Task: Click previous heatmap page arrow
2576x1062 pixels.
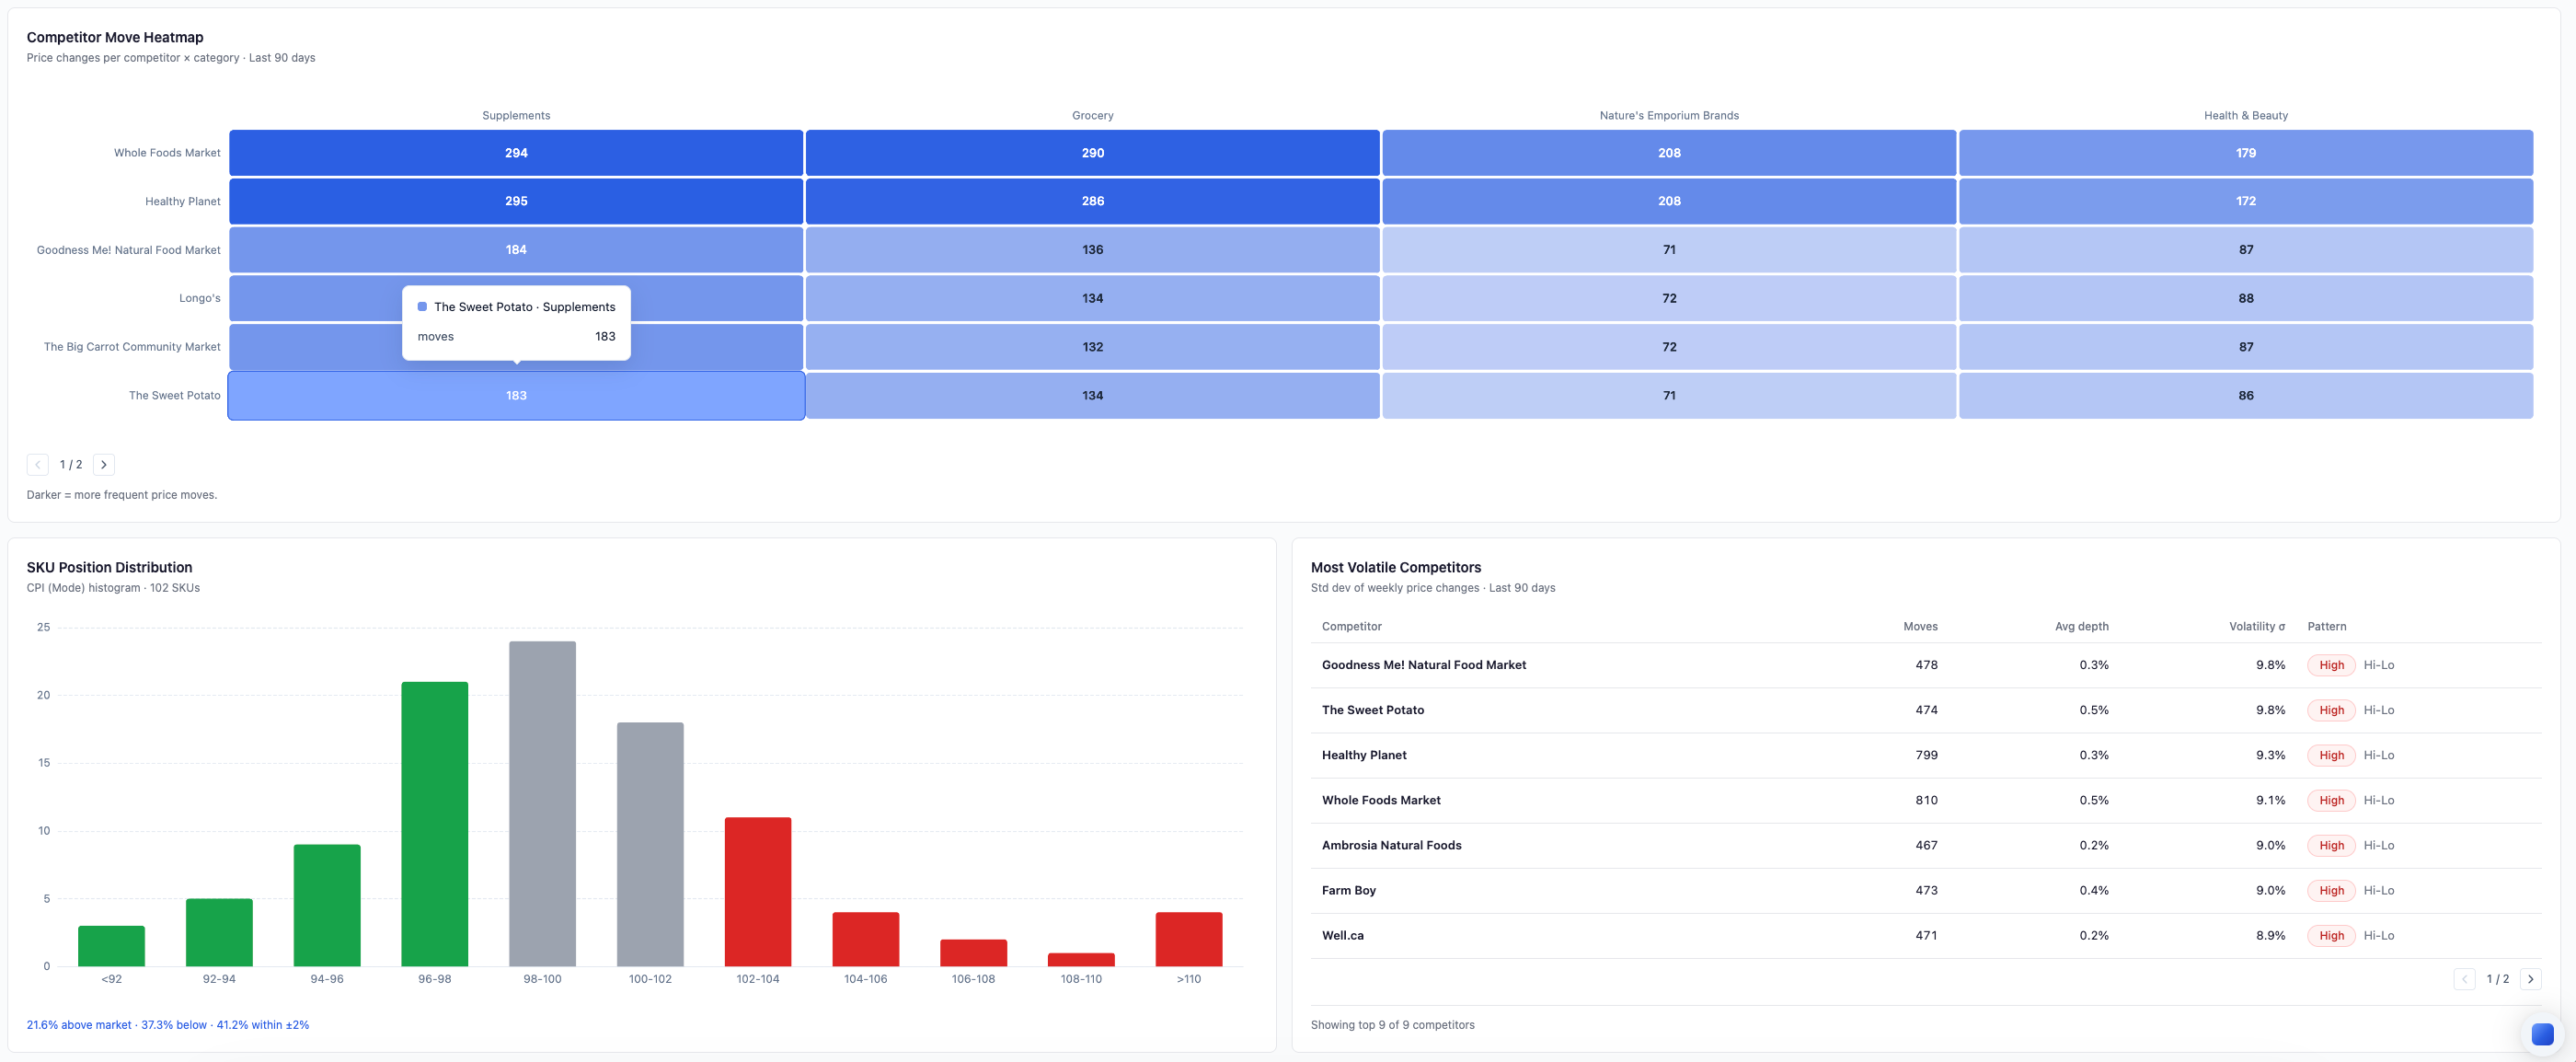Action: (x=38, y=464)
